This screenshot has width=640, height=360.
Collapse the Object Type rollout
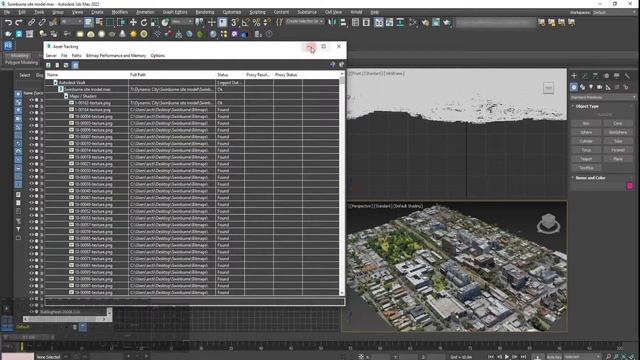[x=587, y=106]
